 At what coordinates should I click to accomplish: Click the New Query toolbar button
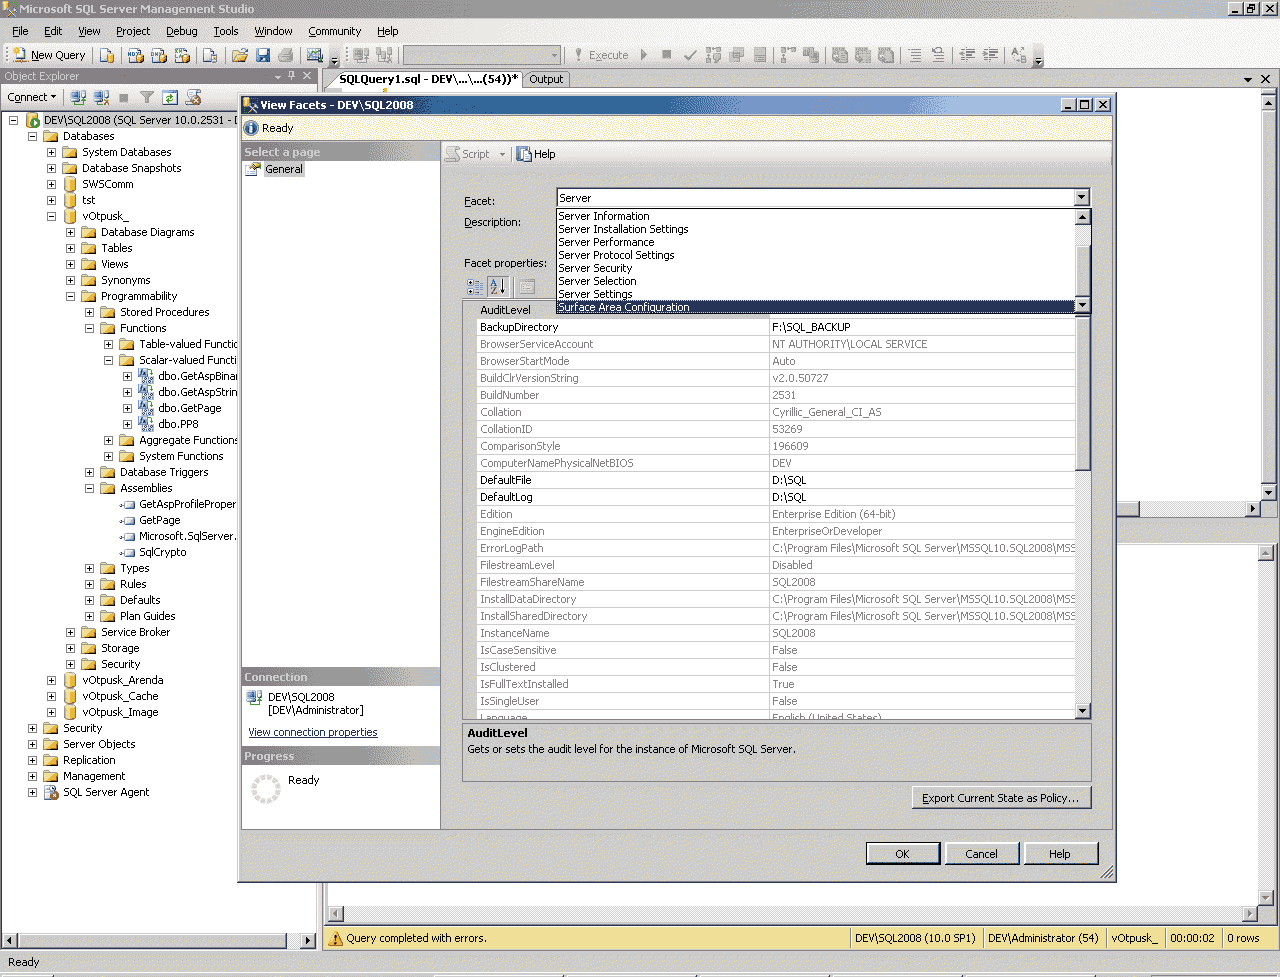[48, 55]
